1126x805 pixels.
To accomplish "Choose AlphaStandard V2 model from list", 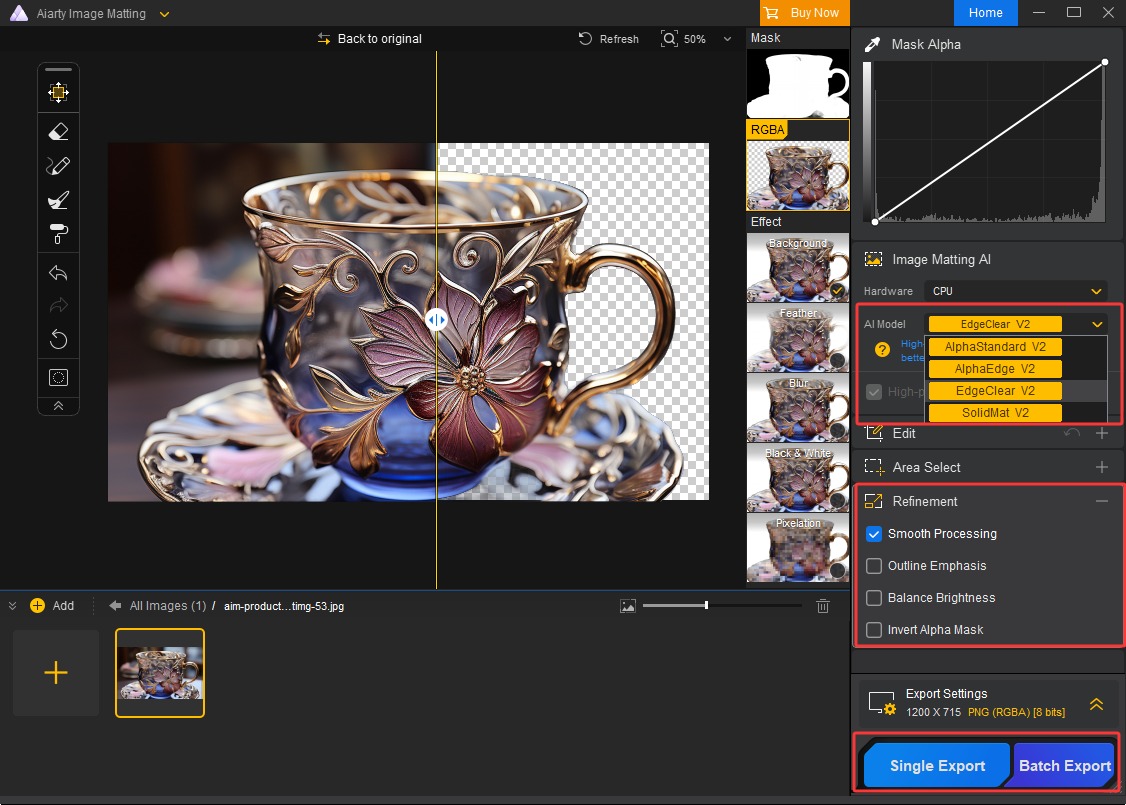I will (x=995, y=347).
